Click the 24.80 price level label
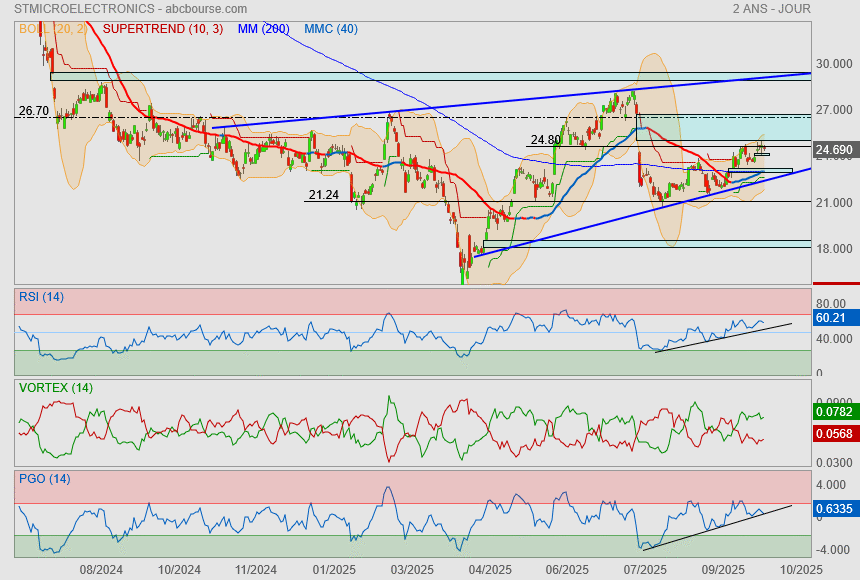 coord(545,140)
